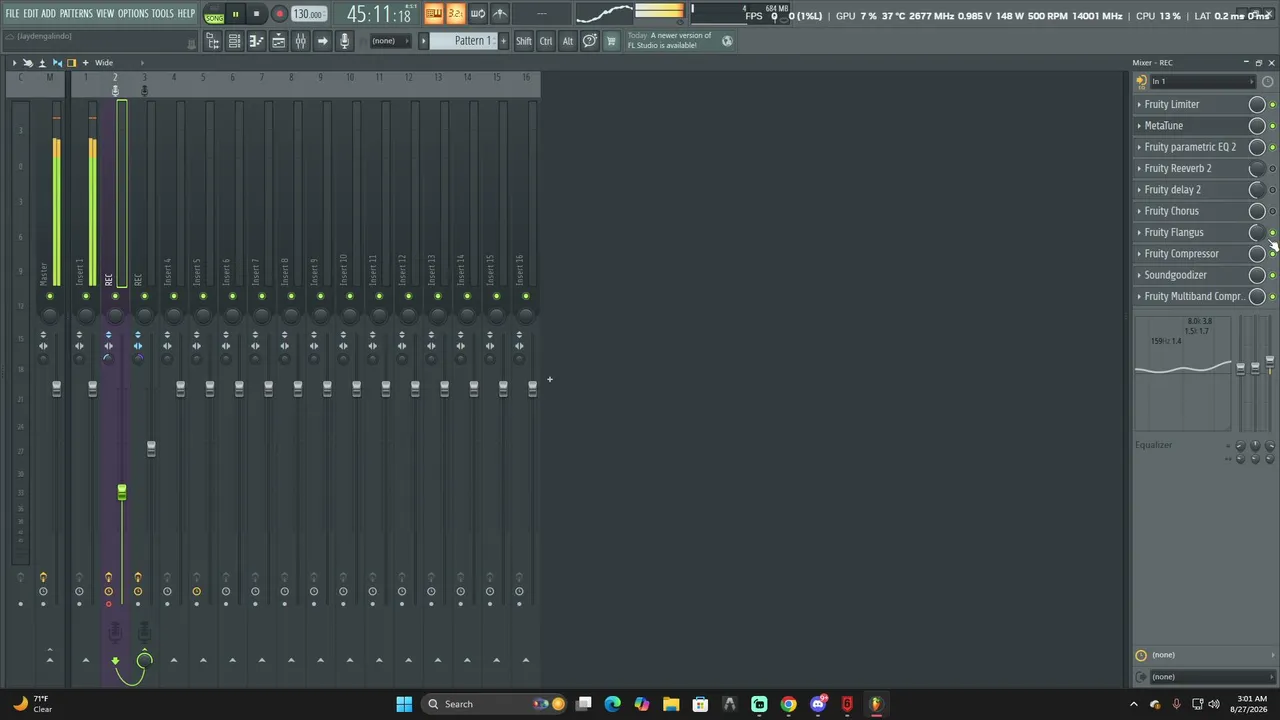Click the Alt button in toolbar
The image size is (1280, 720).
tap(568, 41)
